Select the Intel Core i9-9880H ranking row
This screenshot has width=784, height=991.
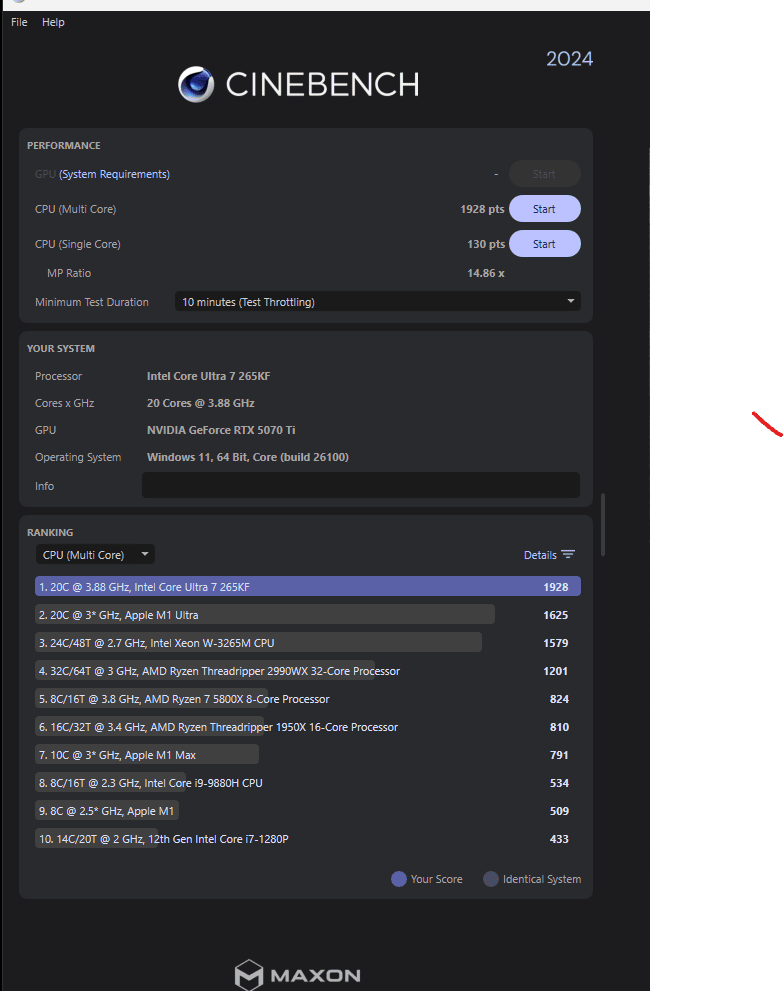(x=308, y=782)
